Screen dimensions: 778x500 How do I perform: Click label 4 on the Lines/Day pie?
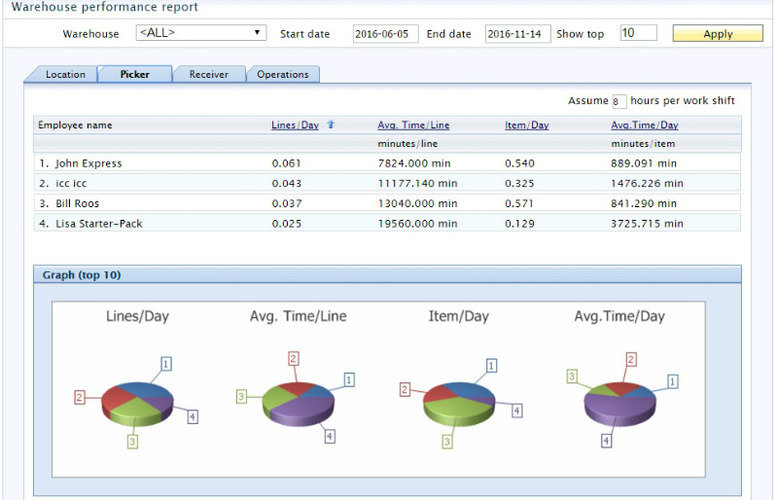click(x=193, y=416)
